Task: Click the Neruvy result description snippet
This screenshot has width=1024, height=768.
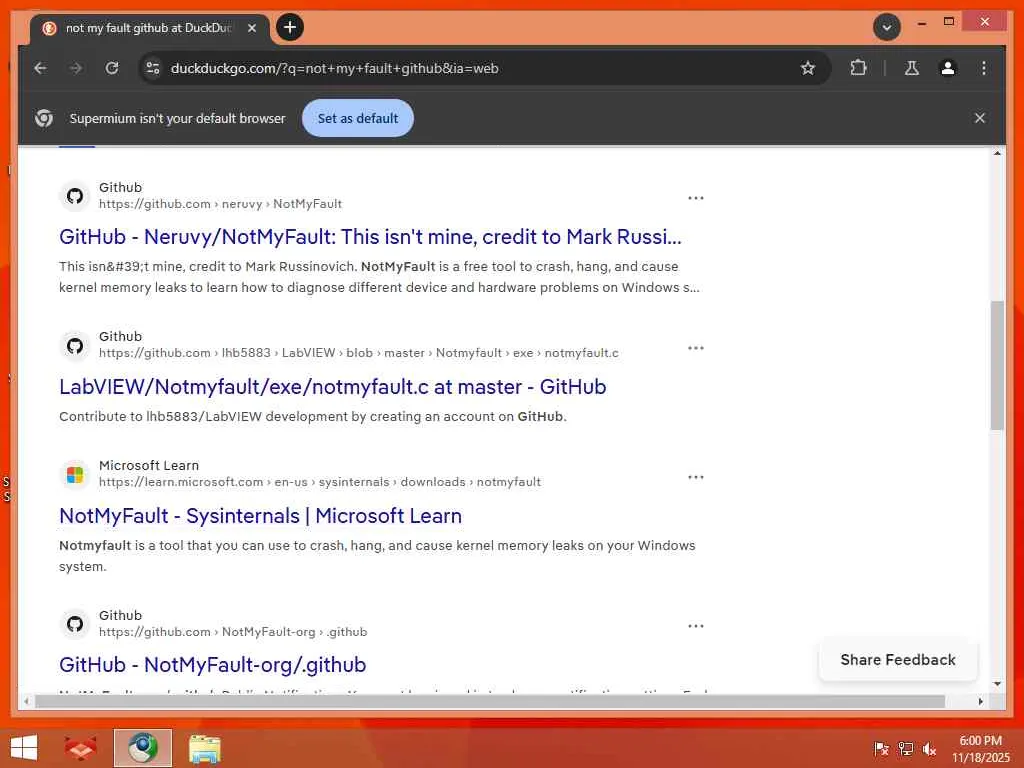Action: tap(379, 277)
